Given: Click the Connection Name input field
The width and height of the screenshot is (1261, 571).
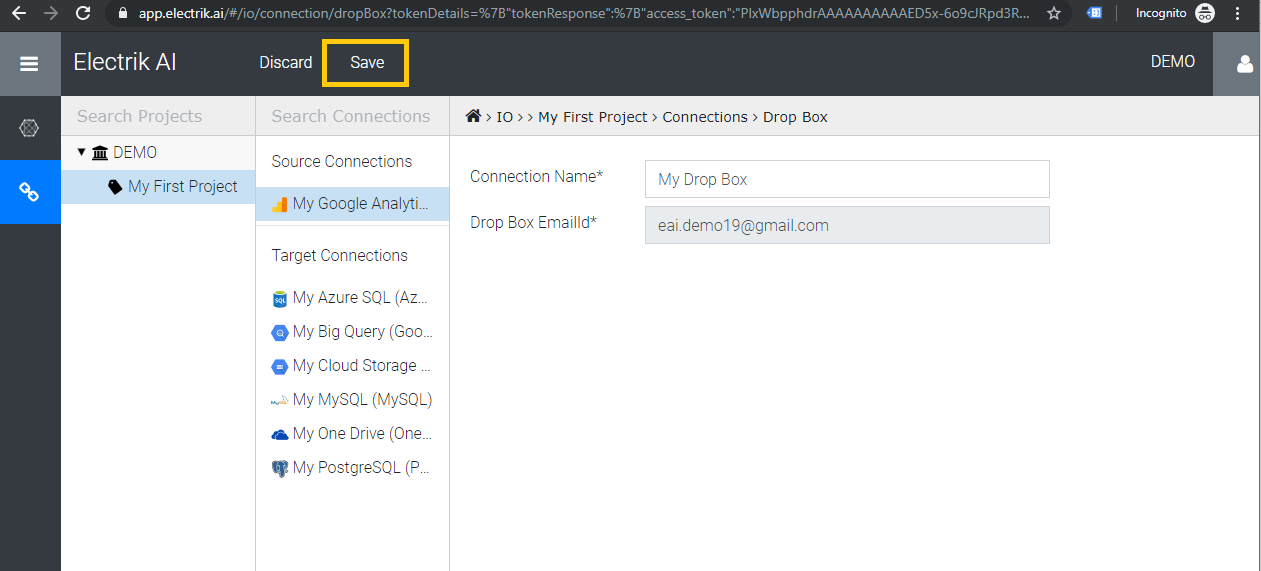Looking at the screenshot, I should pyautogui.click(x=846, y=180).
